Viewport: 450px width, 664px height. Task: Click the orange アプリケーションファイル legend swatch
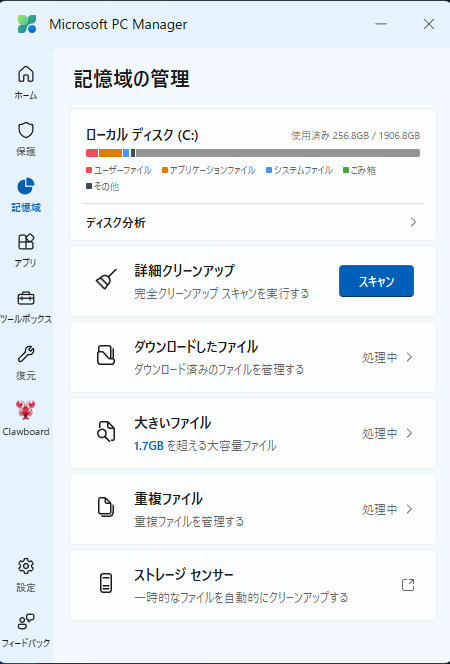tap(165, 170)
